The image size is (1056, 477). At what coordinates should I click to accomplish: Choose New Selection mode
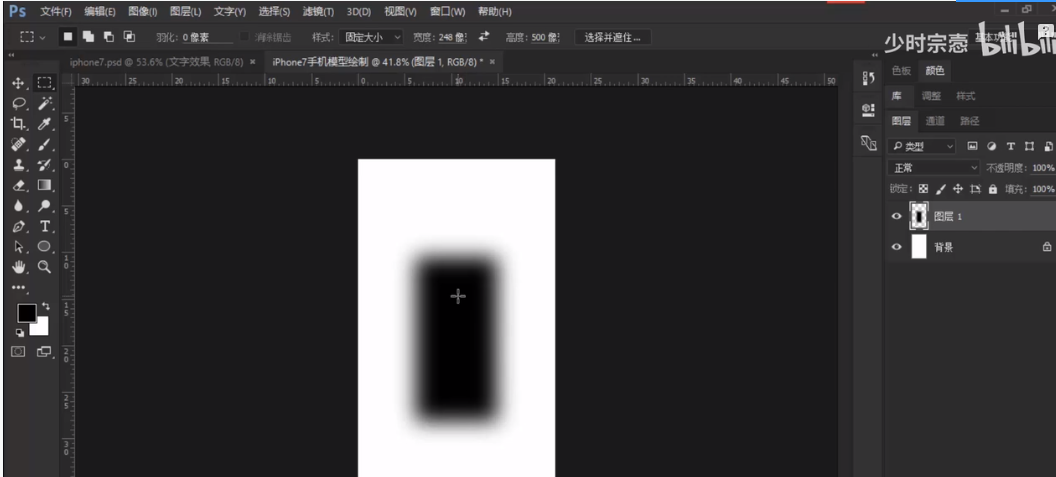67,37
